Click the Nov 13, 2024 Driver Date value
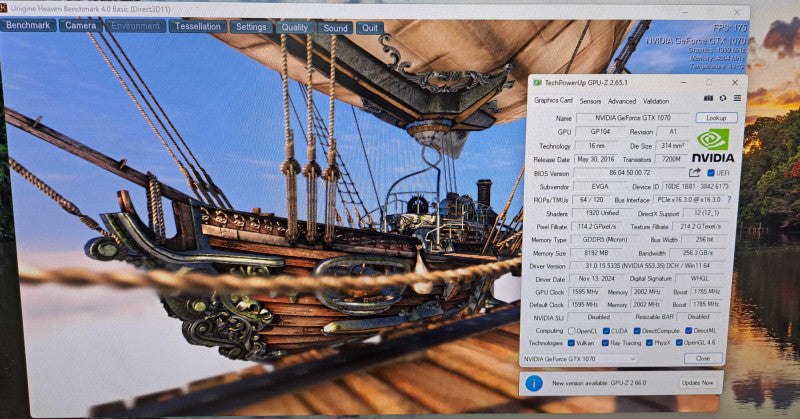This screenshot has width=800, height=419. [x=597, y=279]
